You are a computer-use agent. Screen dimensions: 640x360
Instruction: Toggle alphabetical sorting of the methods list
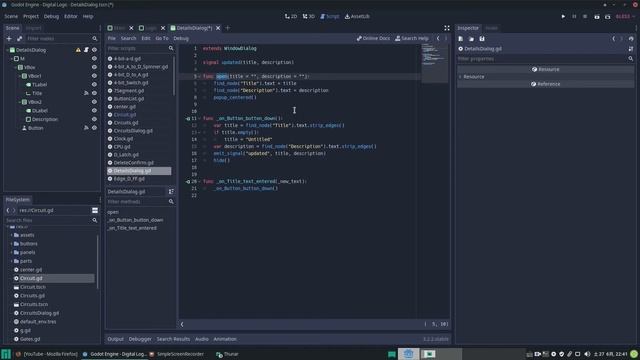[171, 191]
